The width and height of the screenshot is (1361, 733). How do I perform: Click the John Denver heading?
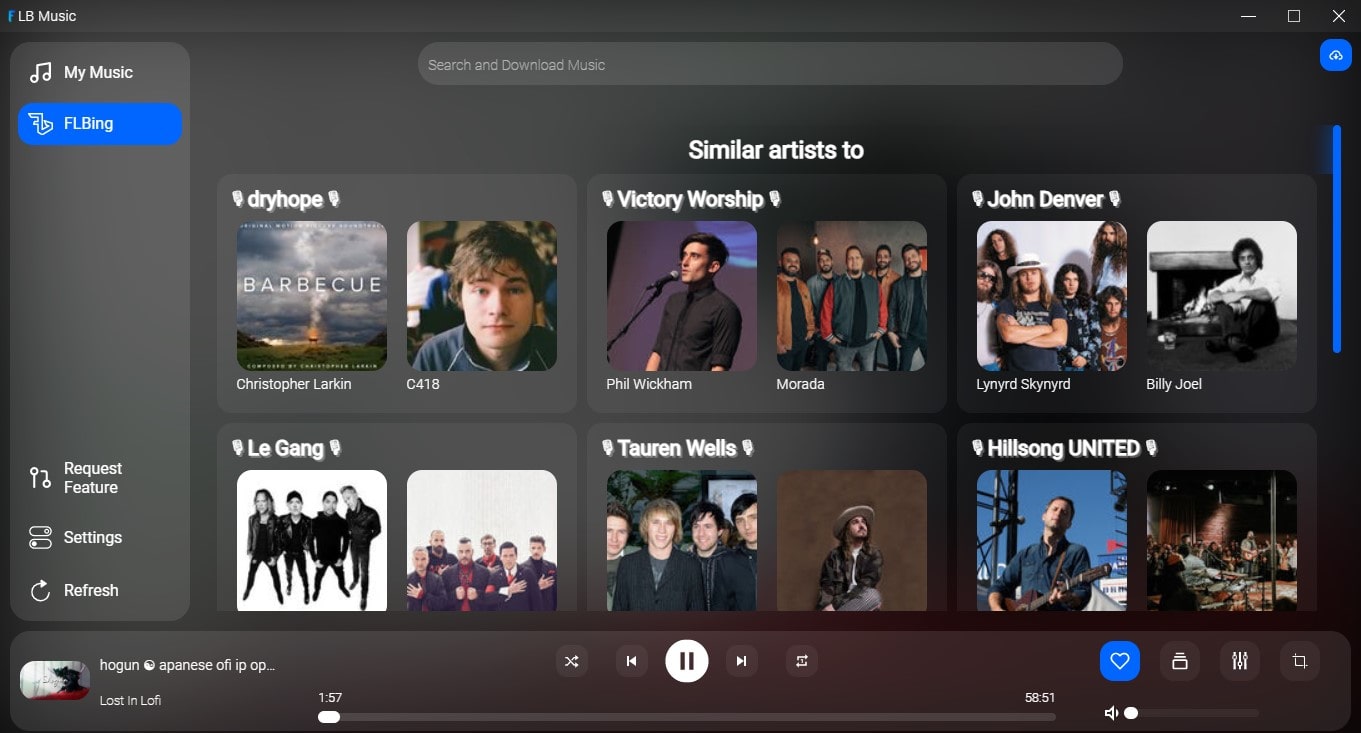(1046, 199)
